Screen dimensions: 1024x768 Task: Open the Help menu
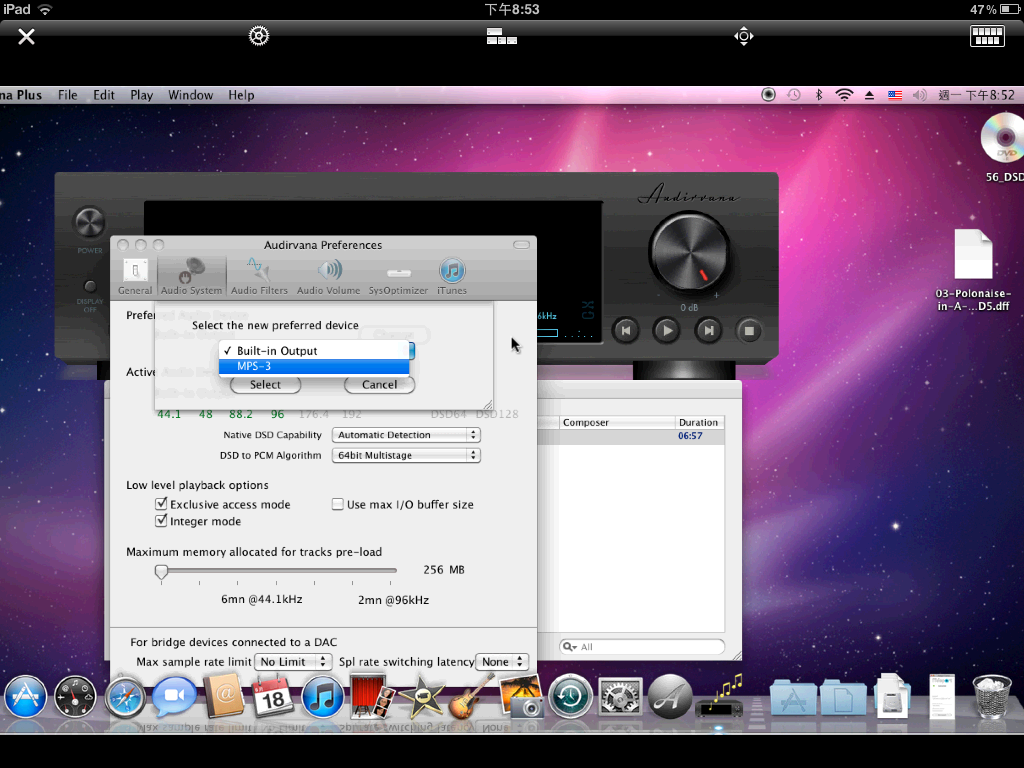coord(241,95)
